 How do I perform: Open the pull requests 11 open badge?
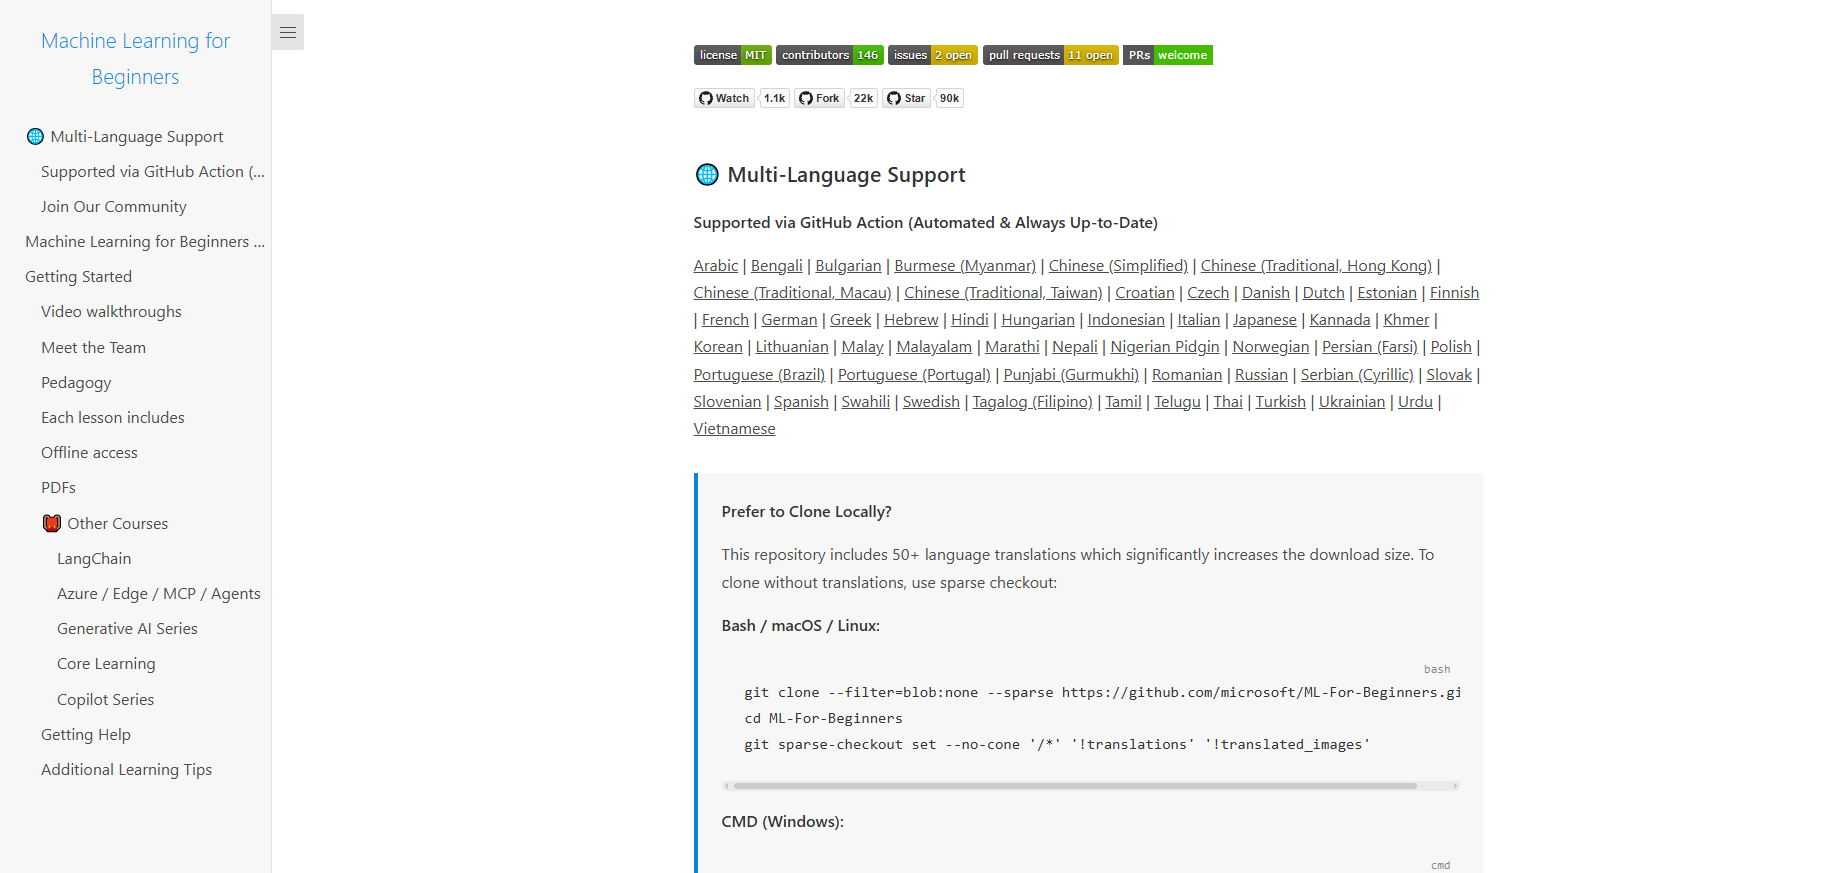pos(1051,55)
